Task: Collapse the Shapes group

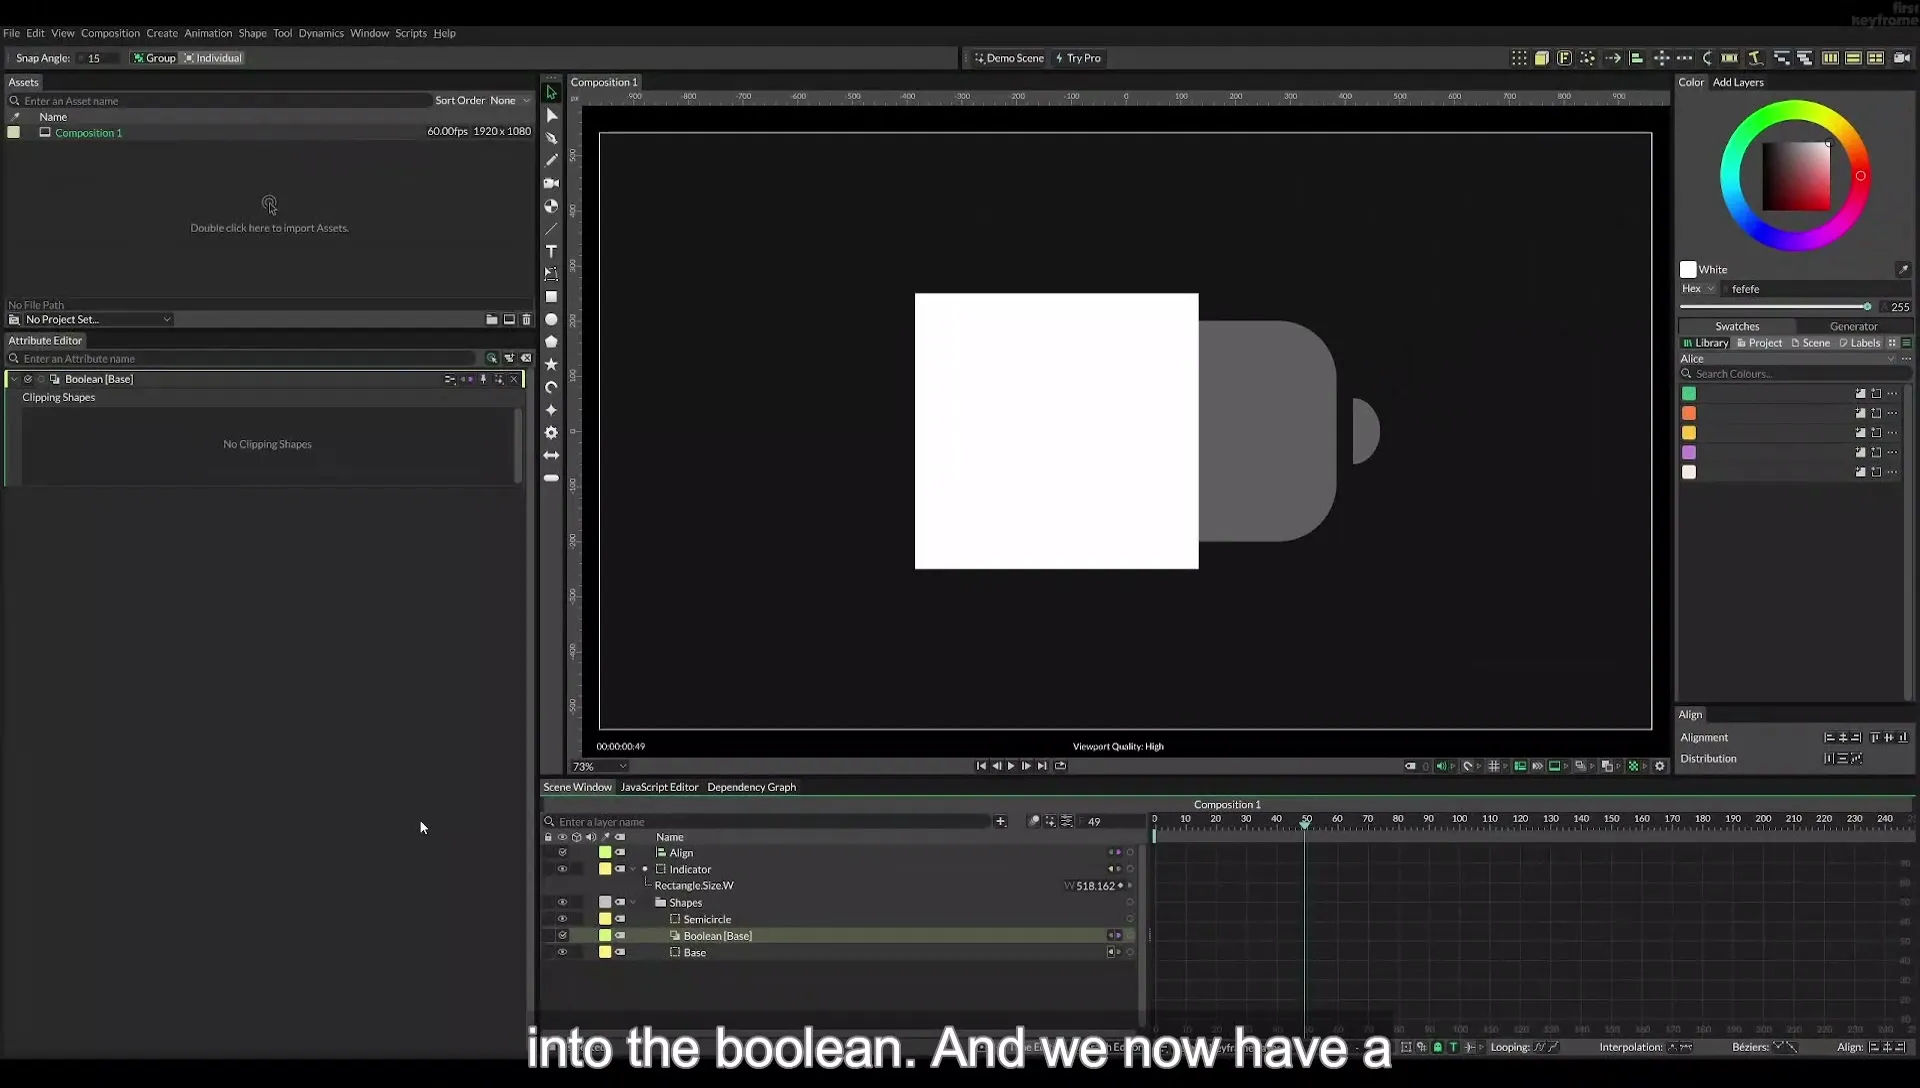Action: pos(633,903)
